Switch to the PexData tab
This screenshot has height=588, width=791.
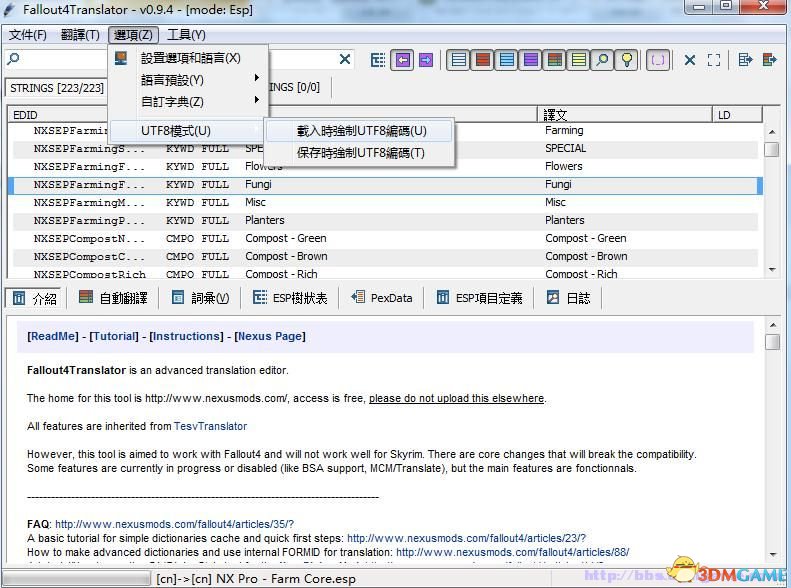[x=381, y=298]
